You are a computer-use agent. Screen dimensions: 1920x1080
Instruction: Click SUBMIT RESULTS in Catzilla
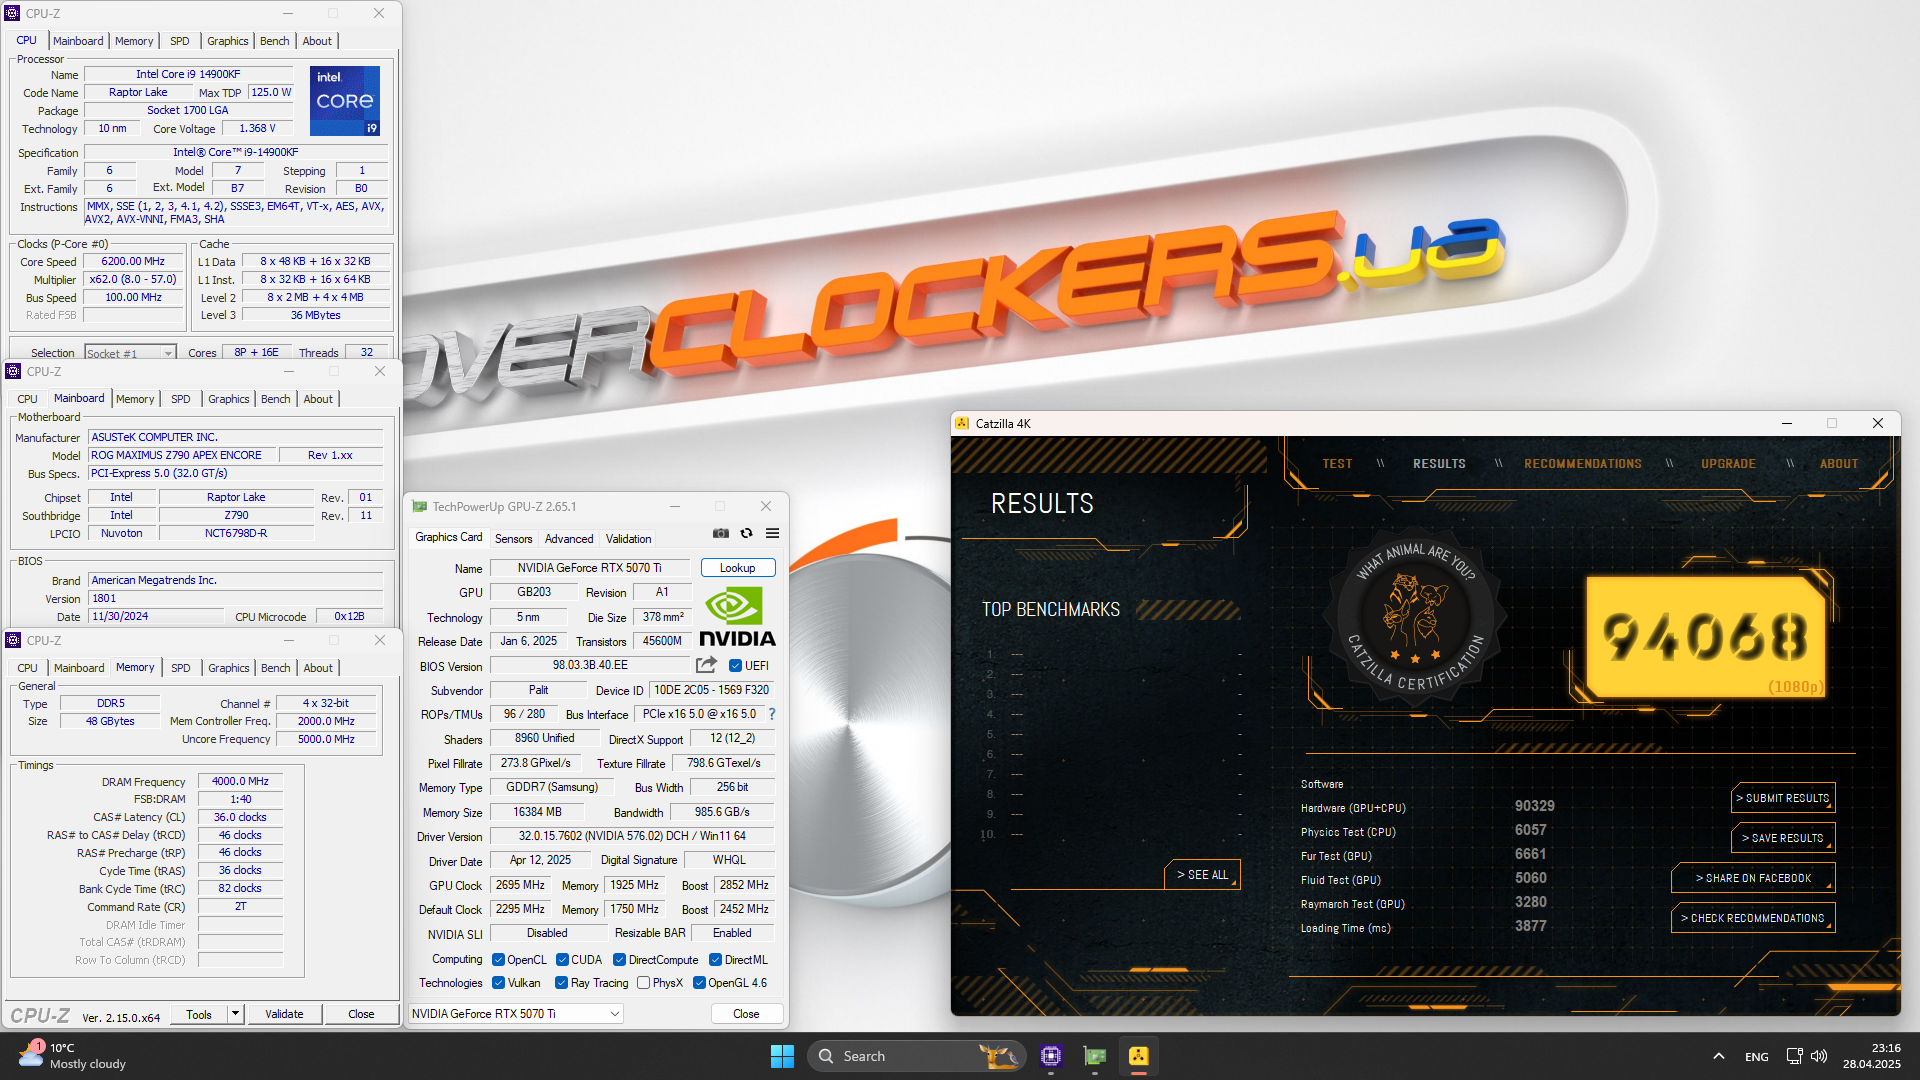pos(1783,798)
